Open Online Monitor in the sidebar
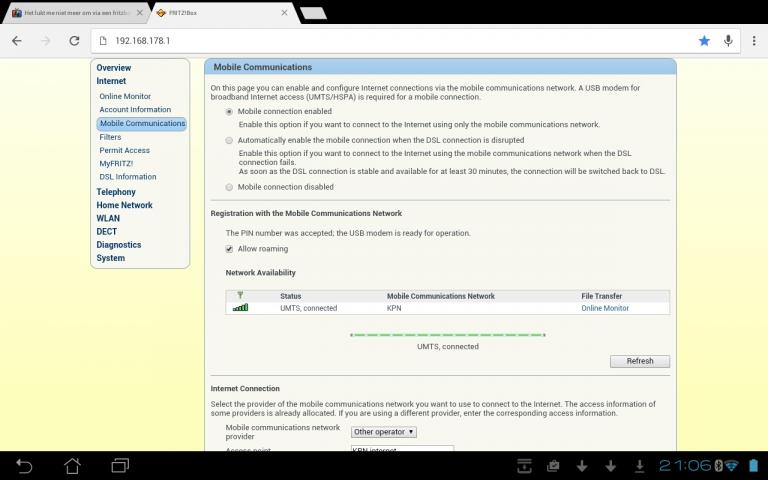 (125, 96)
